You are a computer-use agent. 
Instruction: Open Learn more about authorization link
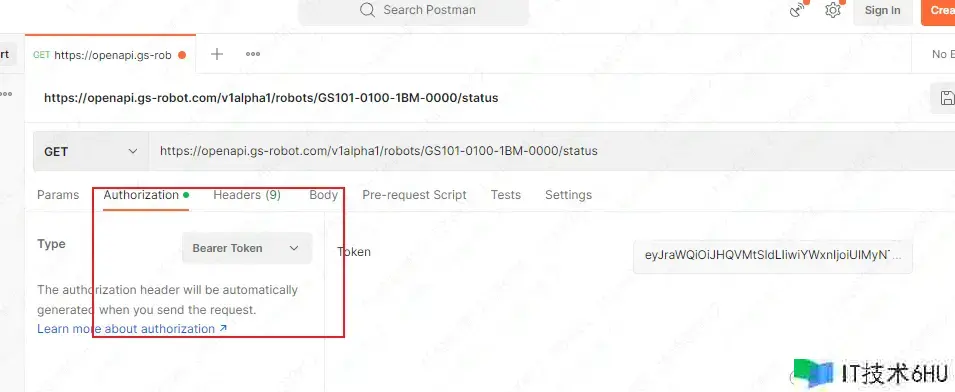[x=132, y=329]
